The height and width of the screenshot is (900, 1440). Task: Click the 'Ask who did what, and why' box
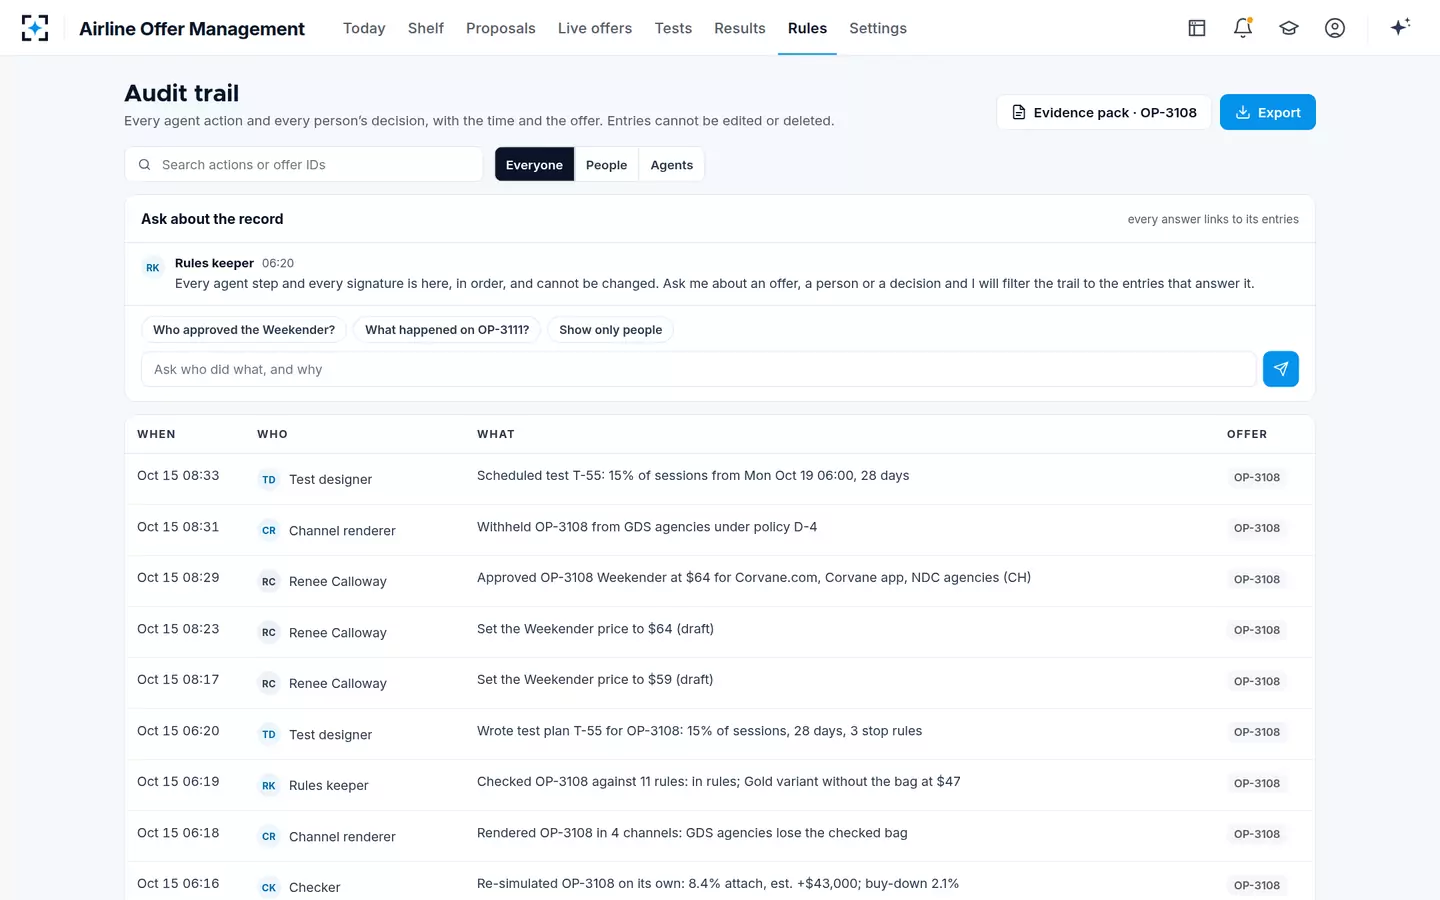[x=698, y=369]
